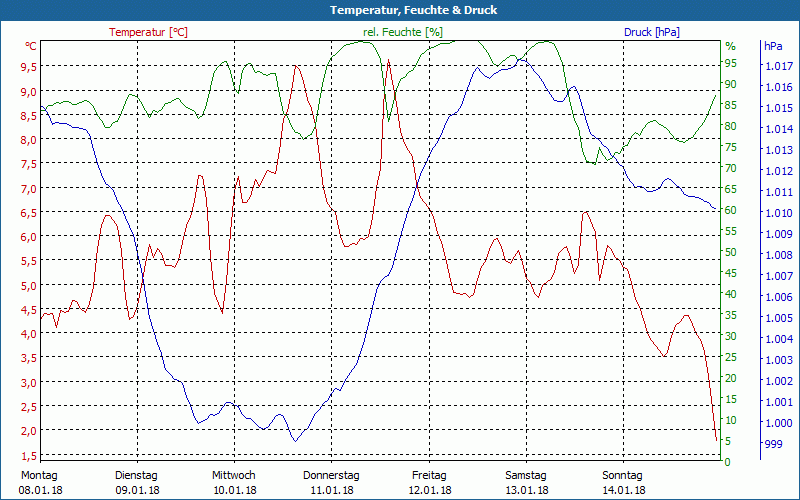Click the 65 humidity axis value
The width and height of the screenshot is (800, 500).
[x=731, y=189]
